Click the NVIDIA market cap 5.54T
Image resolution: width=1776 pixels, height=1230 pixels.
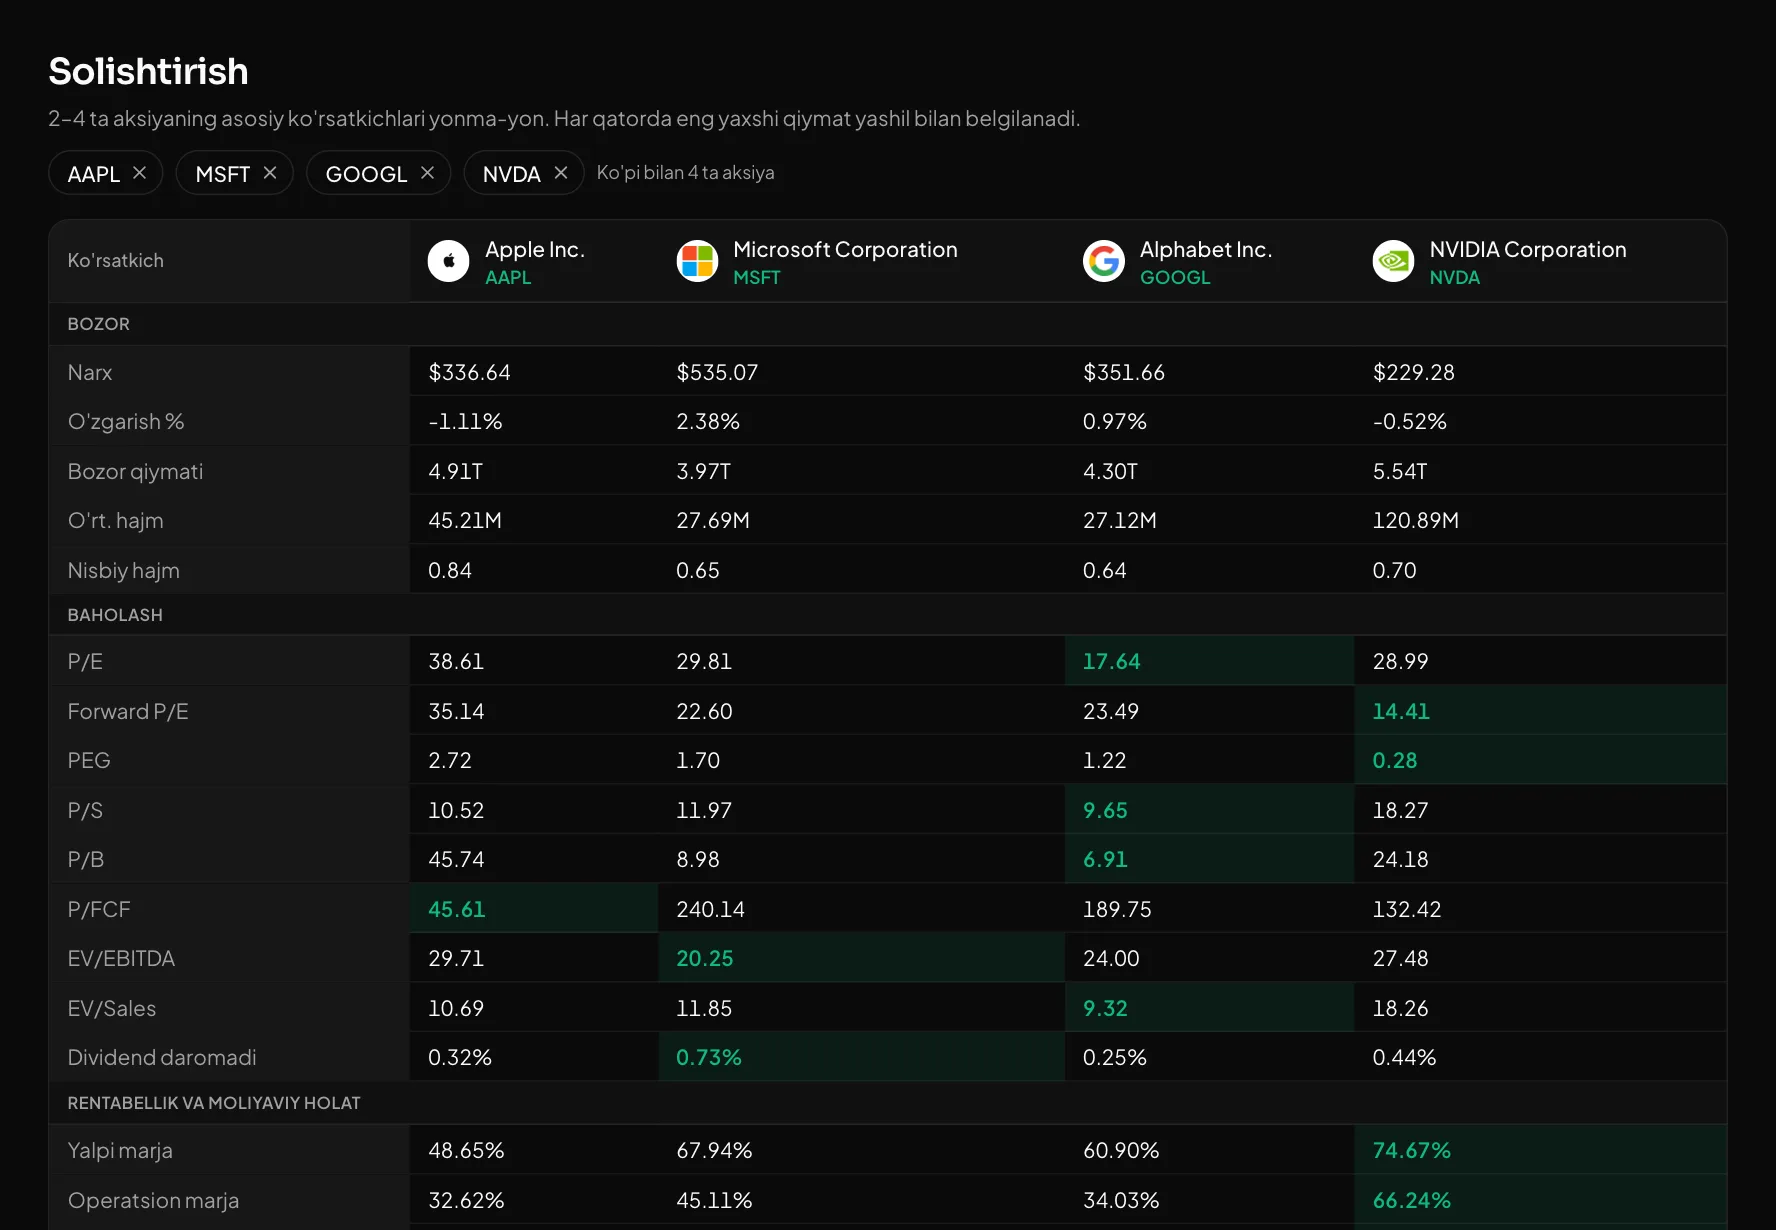[x=1400, y=471]
